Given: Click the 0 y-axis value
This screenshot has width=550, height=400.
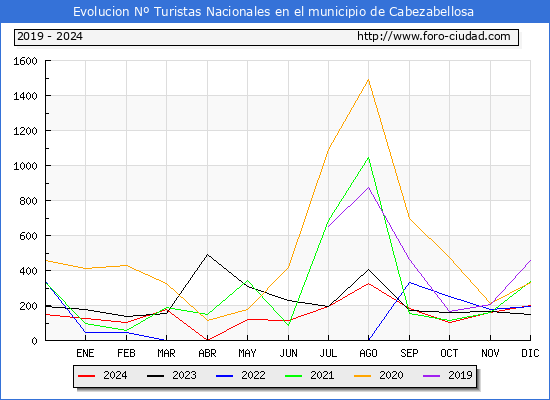Looking at the screenshot, I should [x=34, y=341].
